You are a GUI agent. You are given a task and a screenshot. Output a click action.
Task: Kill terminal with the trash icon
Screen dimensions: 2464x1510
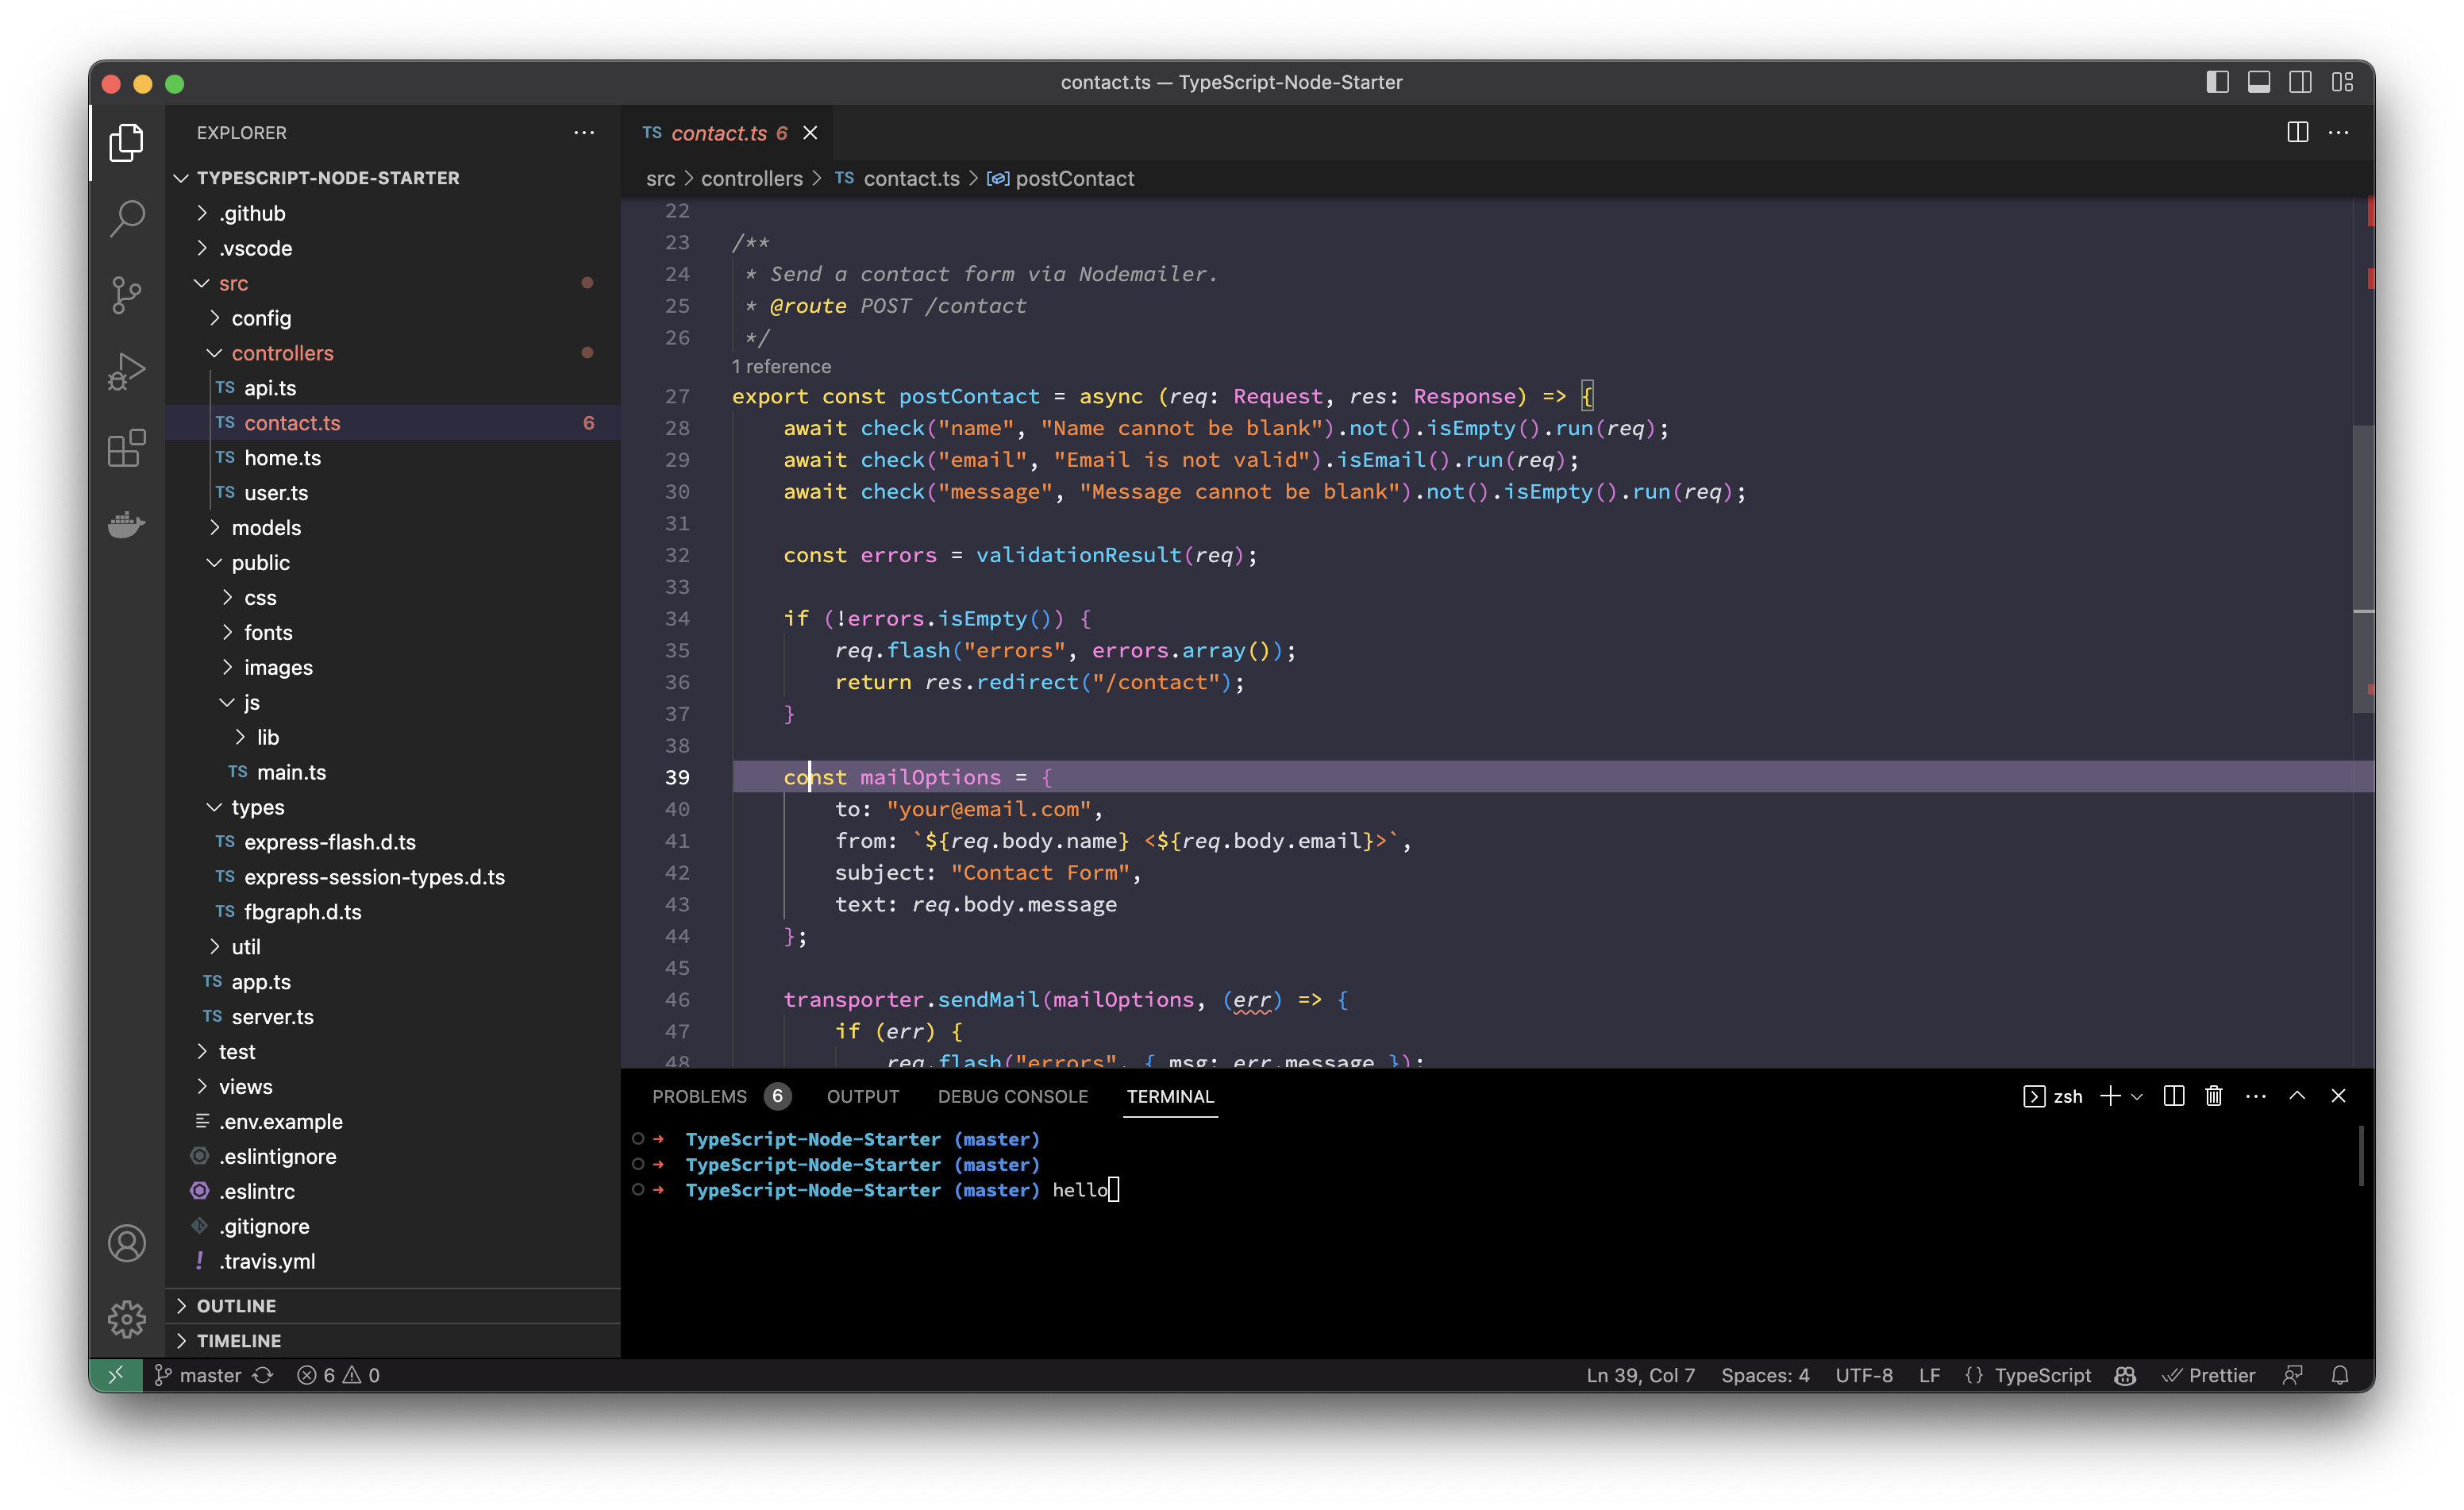2214,1096
